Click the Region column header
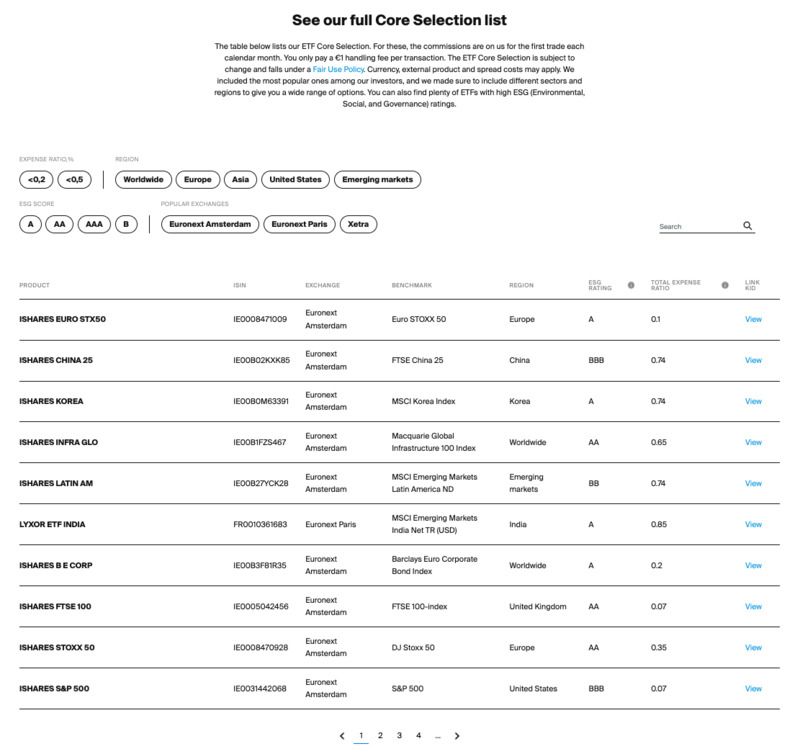Image resolution: width=800 pixels, height=754 pixels. pos(521,285)
